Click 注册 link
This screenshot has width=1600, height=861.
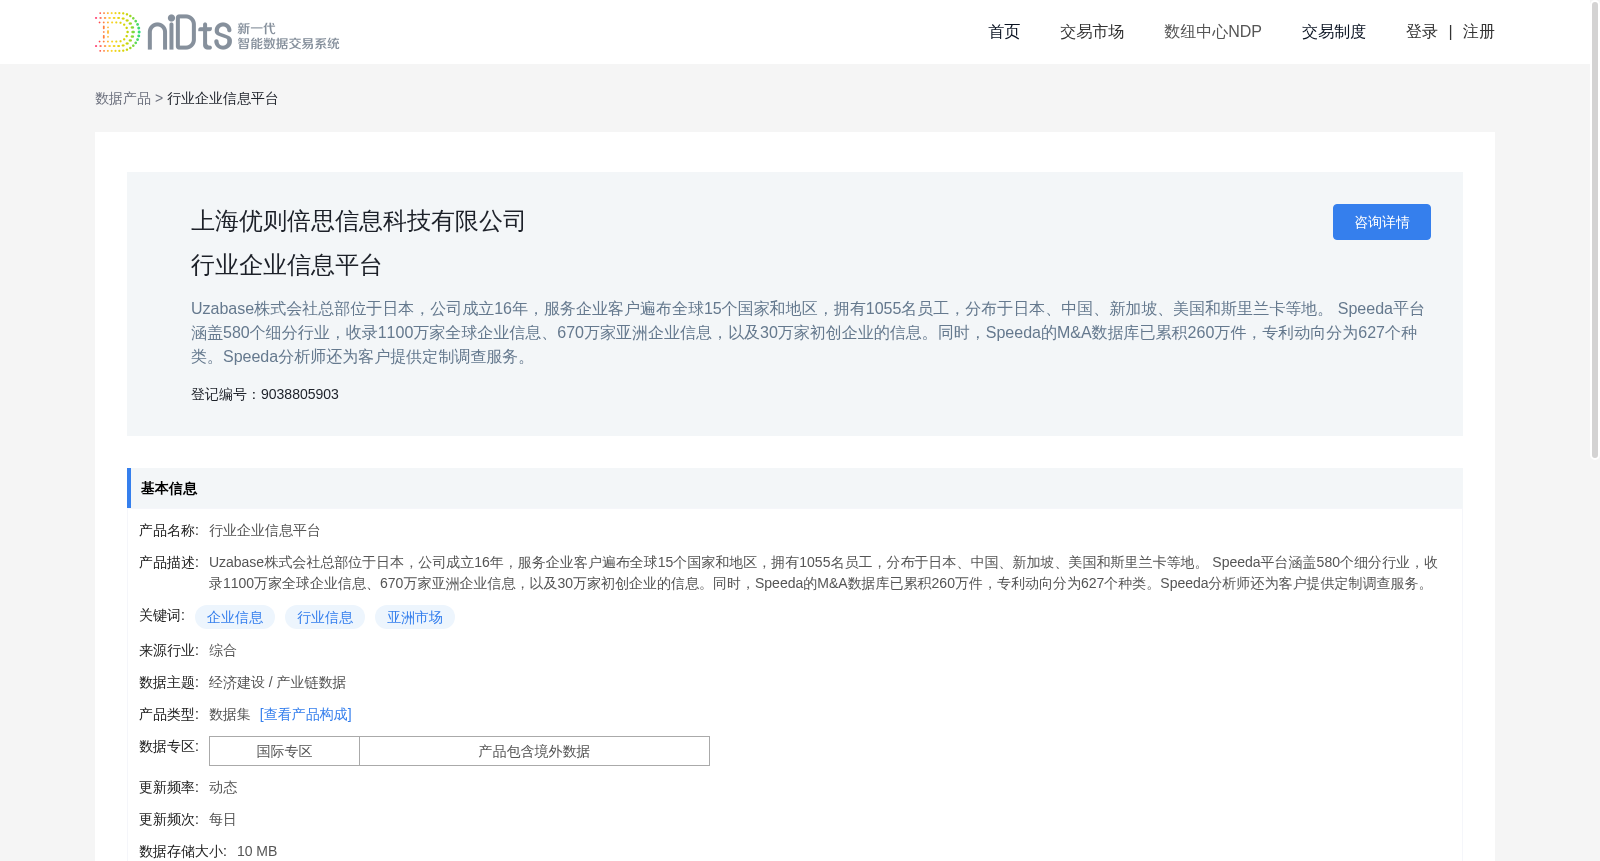pyautogui.click(x=1479, y=32)
